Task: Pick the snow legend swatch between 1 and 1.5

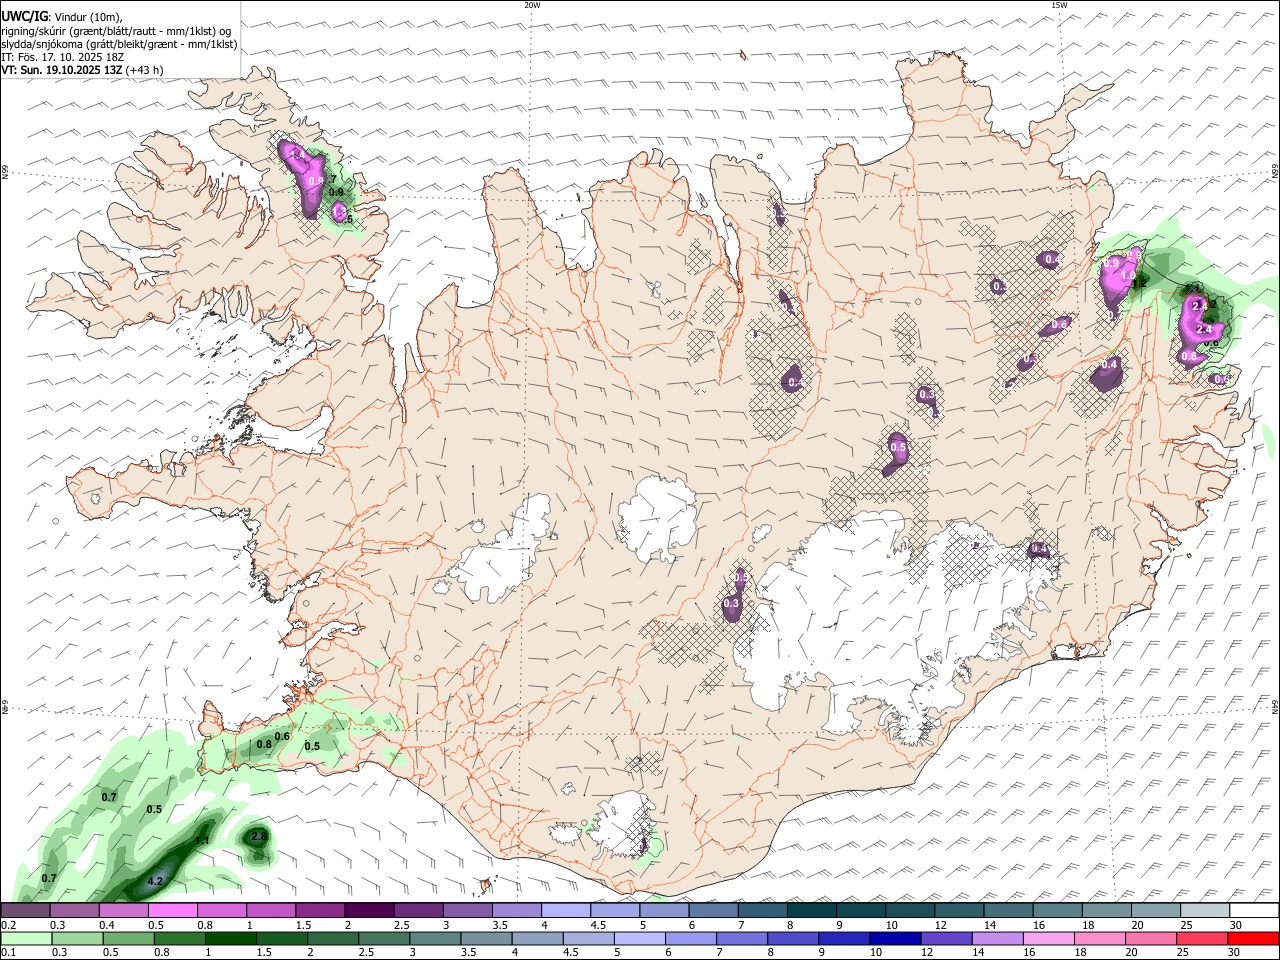Action: pyautogui.click(x=270, y=911)
